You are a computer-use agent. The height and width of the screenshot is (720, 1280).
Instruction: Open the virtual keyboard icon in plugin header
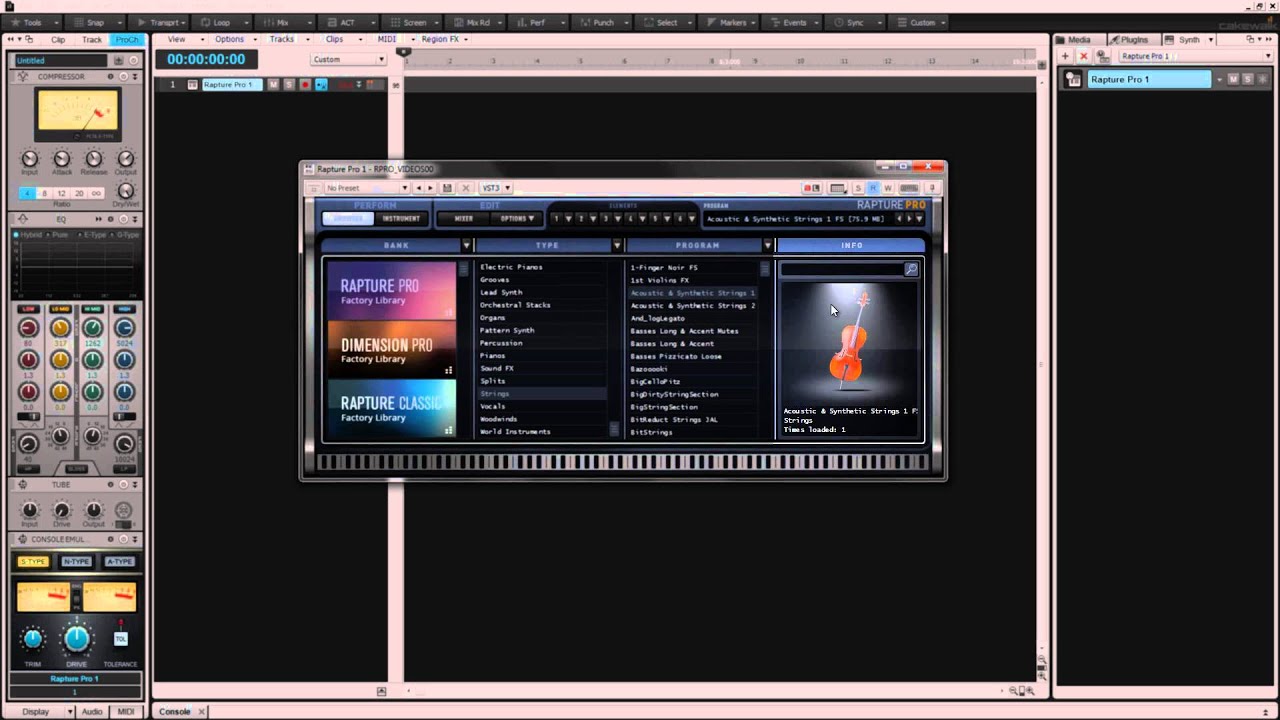pos(909,188)
